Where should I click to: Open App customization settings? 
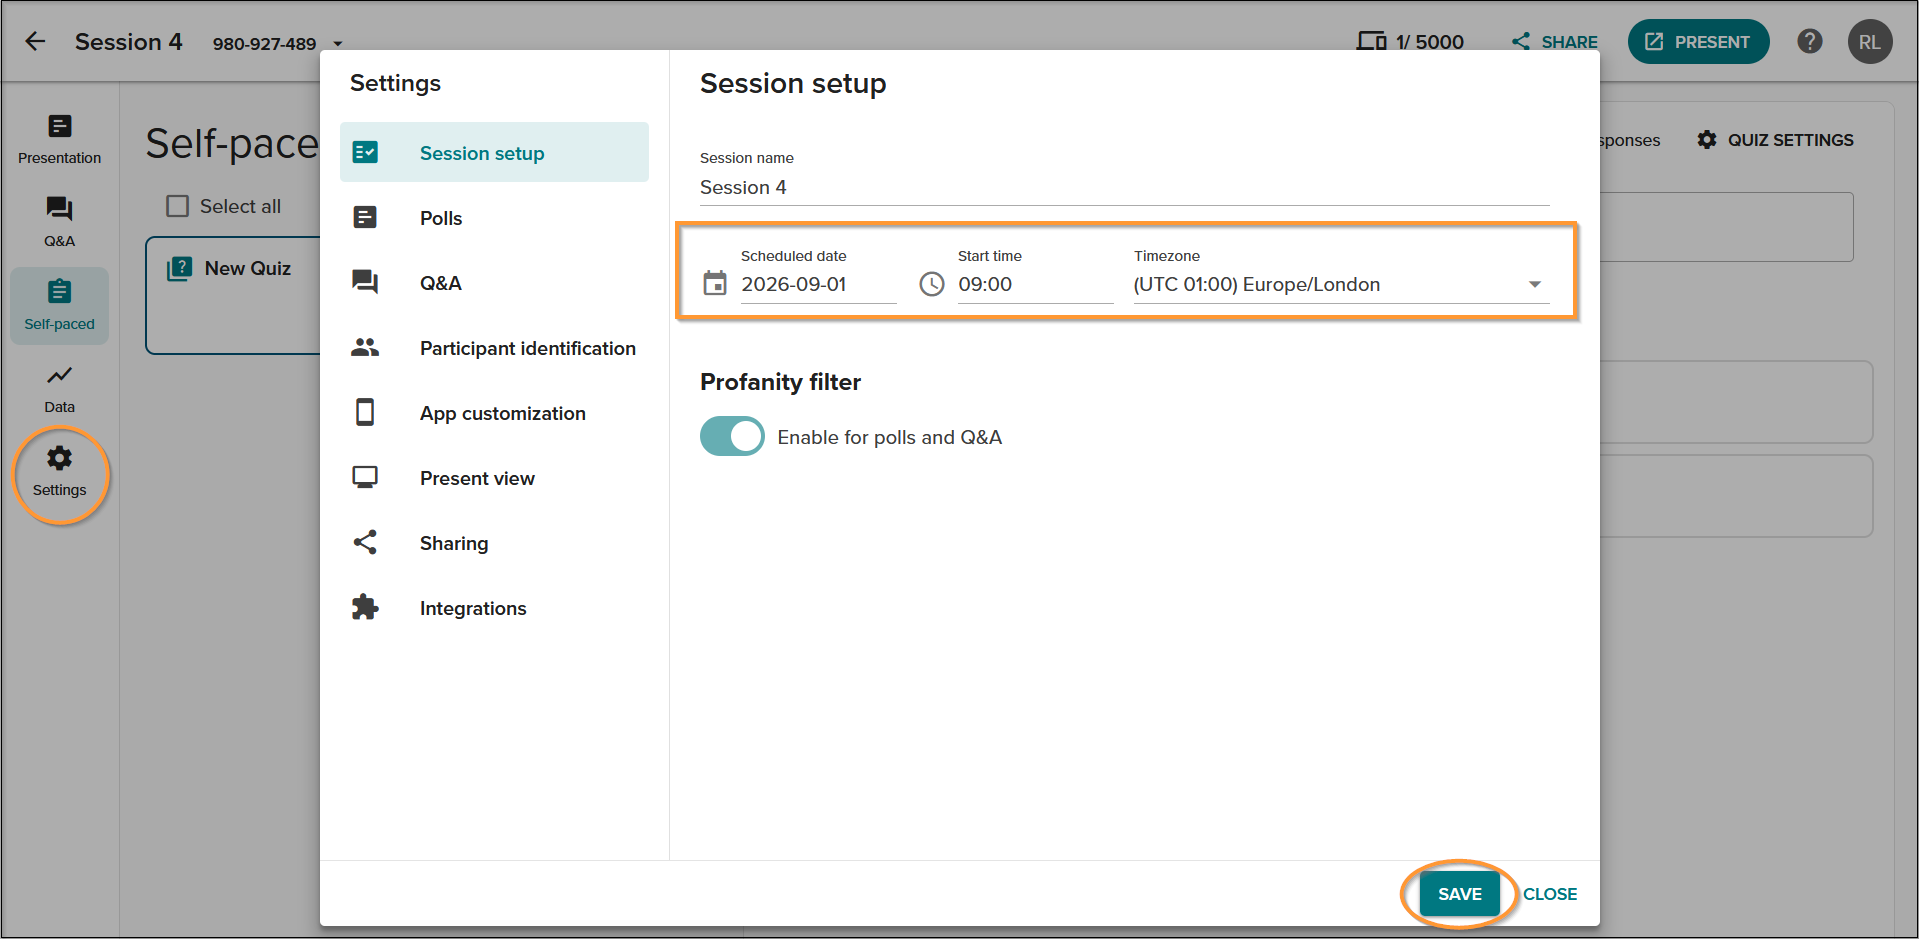(494, 413)
